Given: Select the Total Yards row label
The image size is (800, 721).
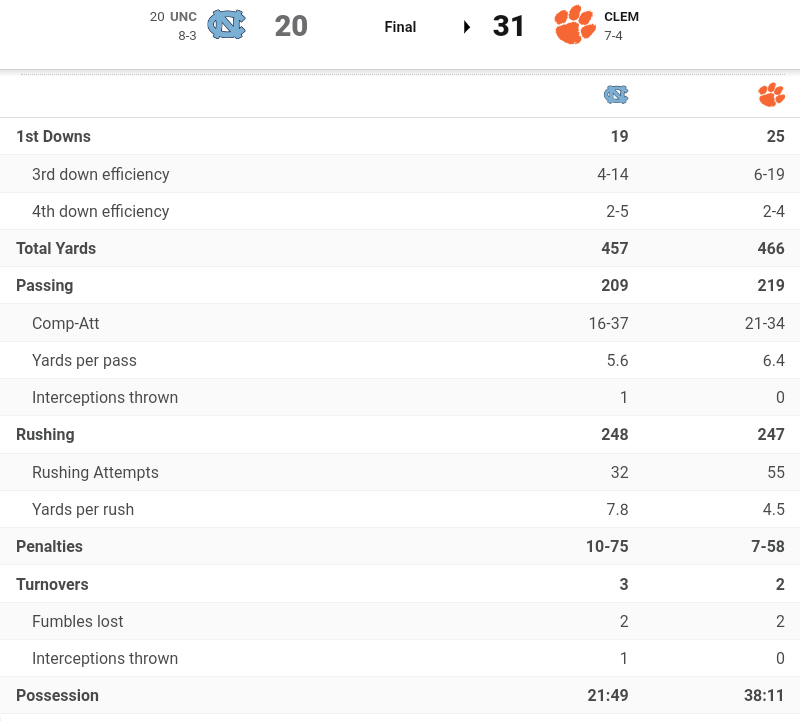Looking at the screenshot, I should coord(56,248).
